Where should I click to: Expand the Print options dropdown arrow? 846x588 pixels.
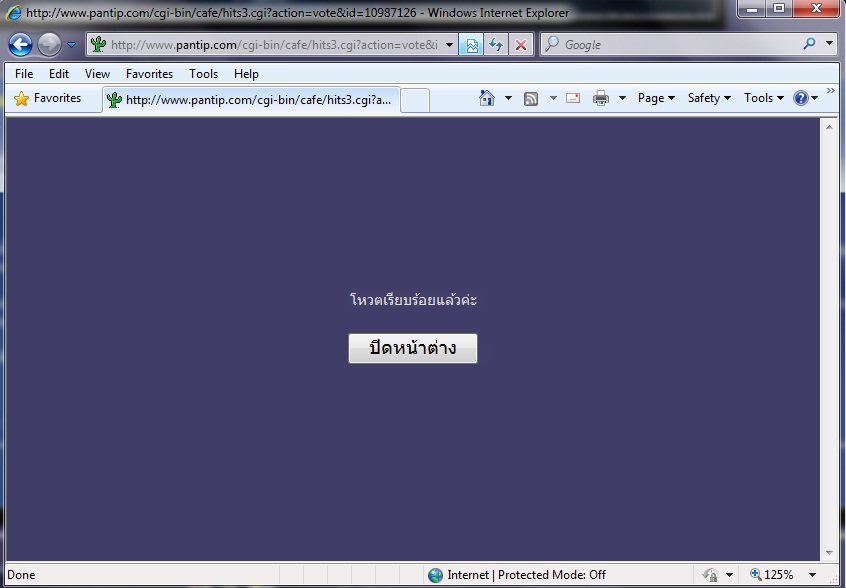pyautogui.click(x=622, y=98)
